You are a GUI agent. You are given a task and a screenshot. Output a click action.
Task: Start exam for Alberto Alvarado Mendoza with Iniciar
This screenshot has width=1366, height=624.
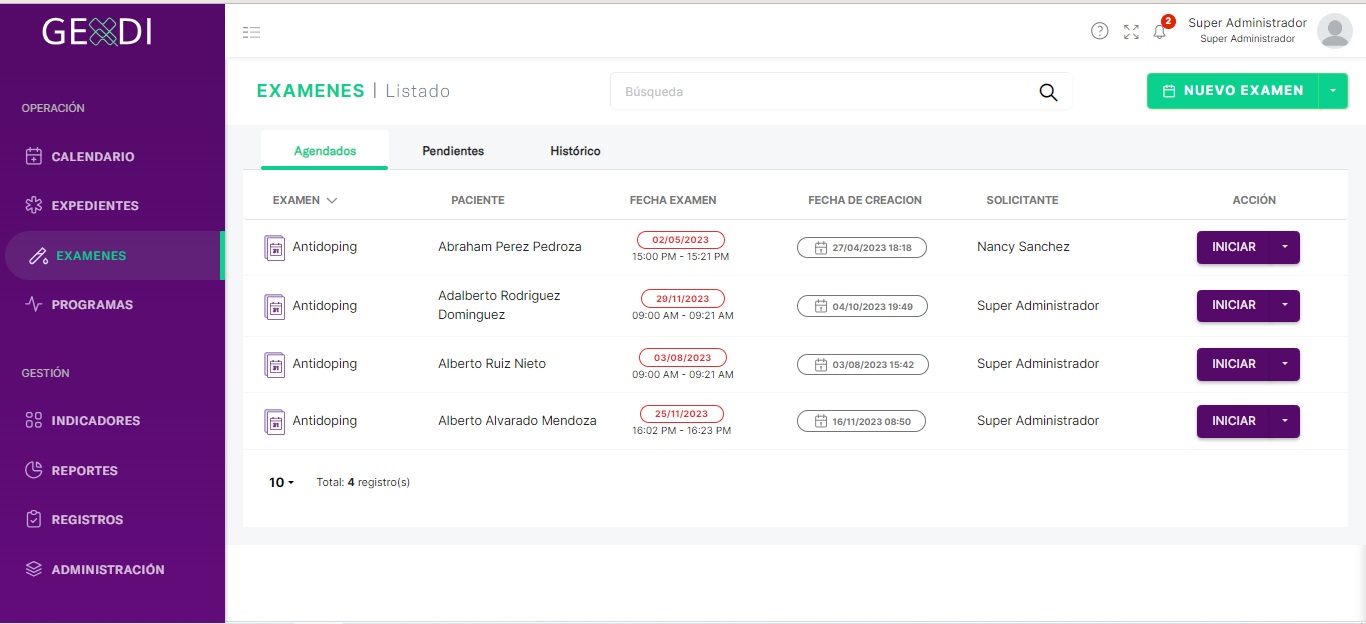click(1234, 421)
